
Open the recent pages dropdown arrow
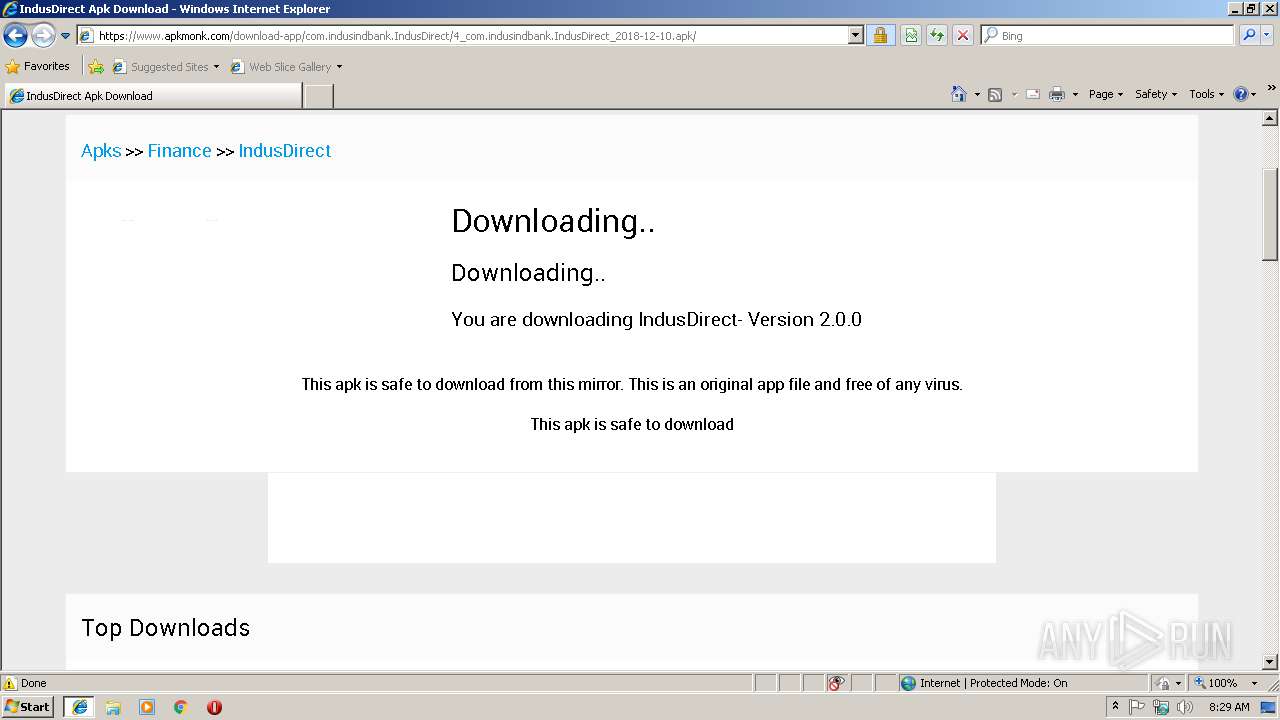pos(66,36)
